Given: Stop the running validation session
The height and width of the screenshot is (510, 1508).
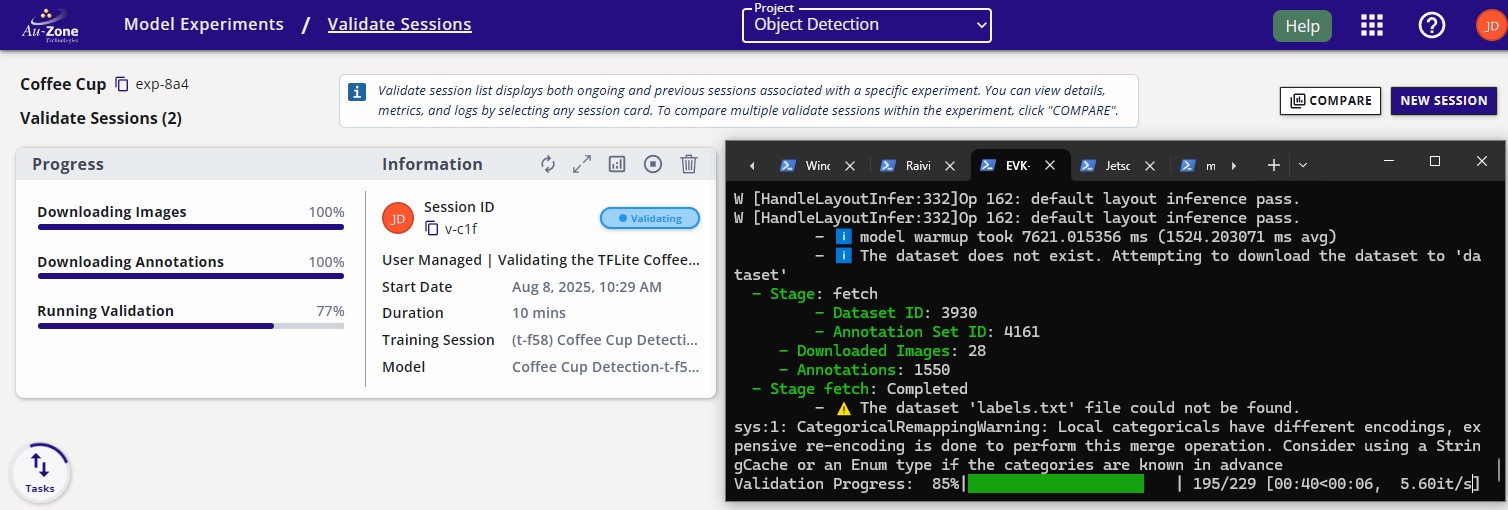Looking at the screenshot, I should [x=653, y=164].
